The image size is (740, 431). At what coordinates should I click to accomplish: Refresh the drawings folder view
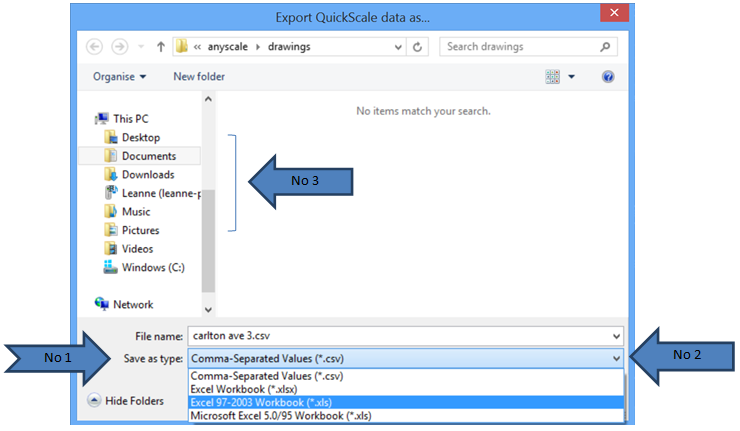pos(418,47)
